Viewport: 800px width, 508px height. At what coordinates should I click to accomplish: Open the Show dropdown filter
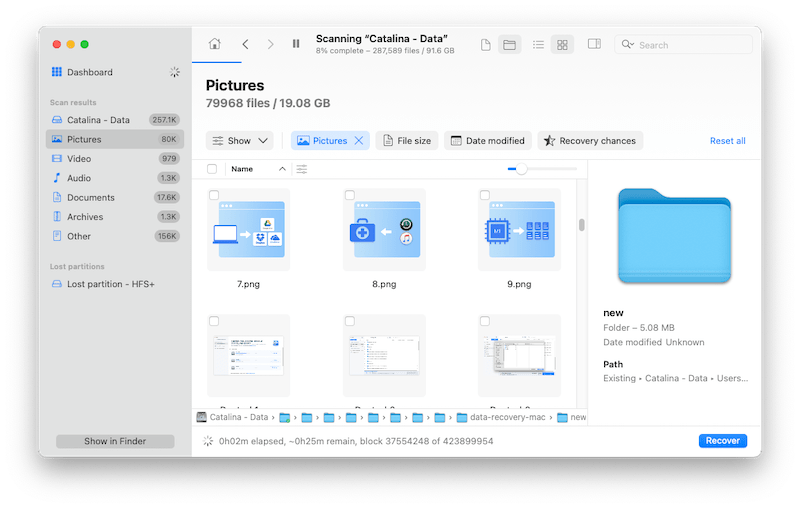tap(240, 141)
